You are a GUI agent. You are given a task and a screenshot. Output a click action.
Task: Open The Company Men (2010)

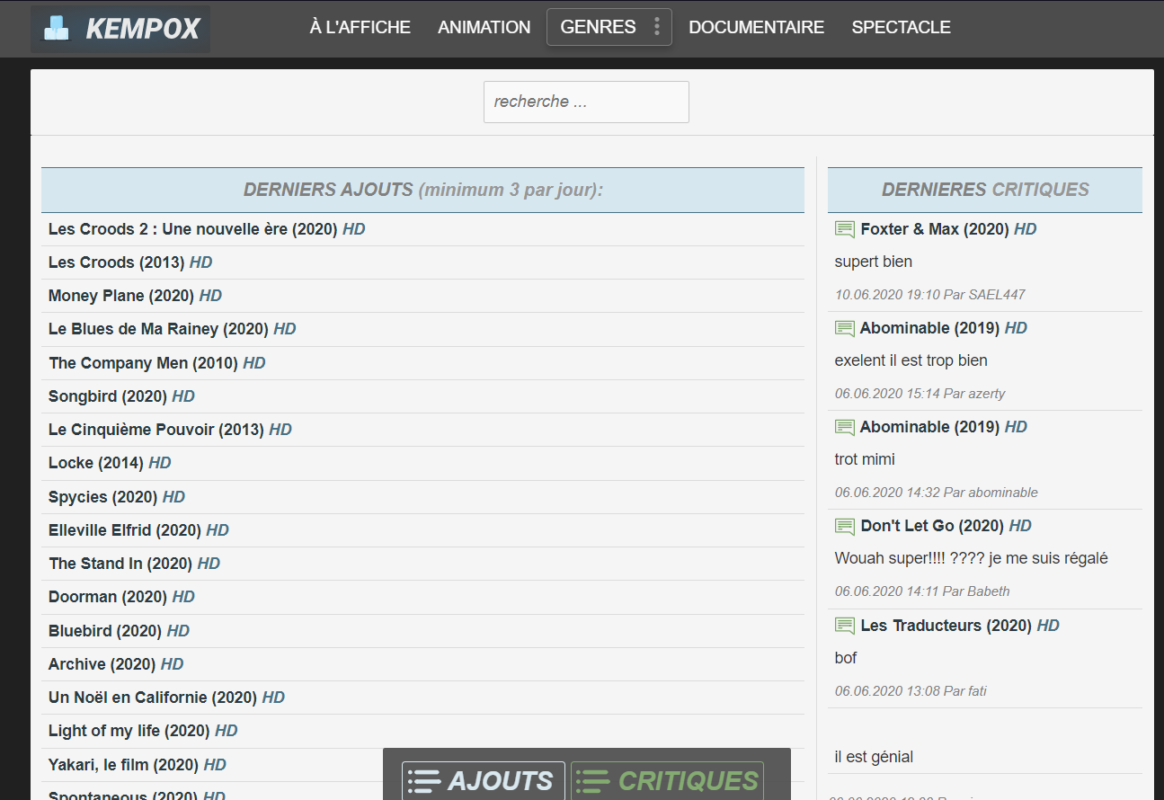tap(157, 363)
